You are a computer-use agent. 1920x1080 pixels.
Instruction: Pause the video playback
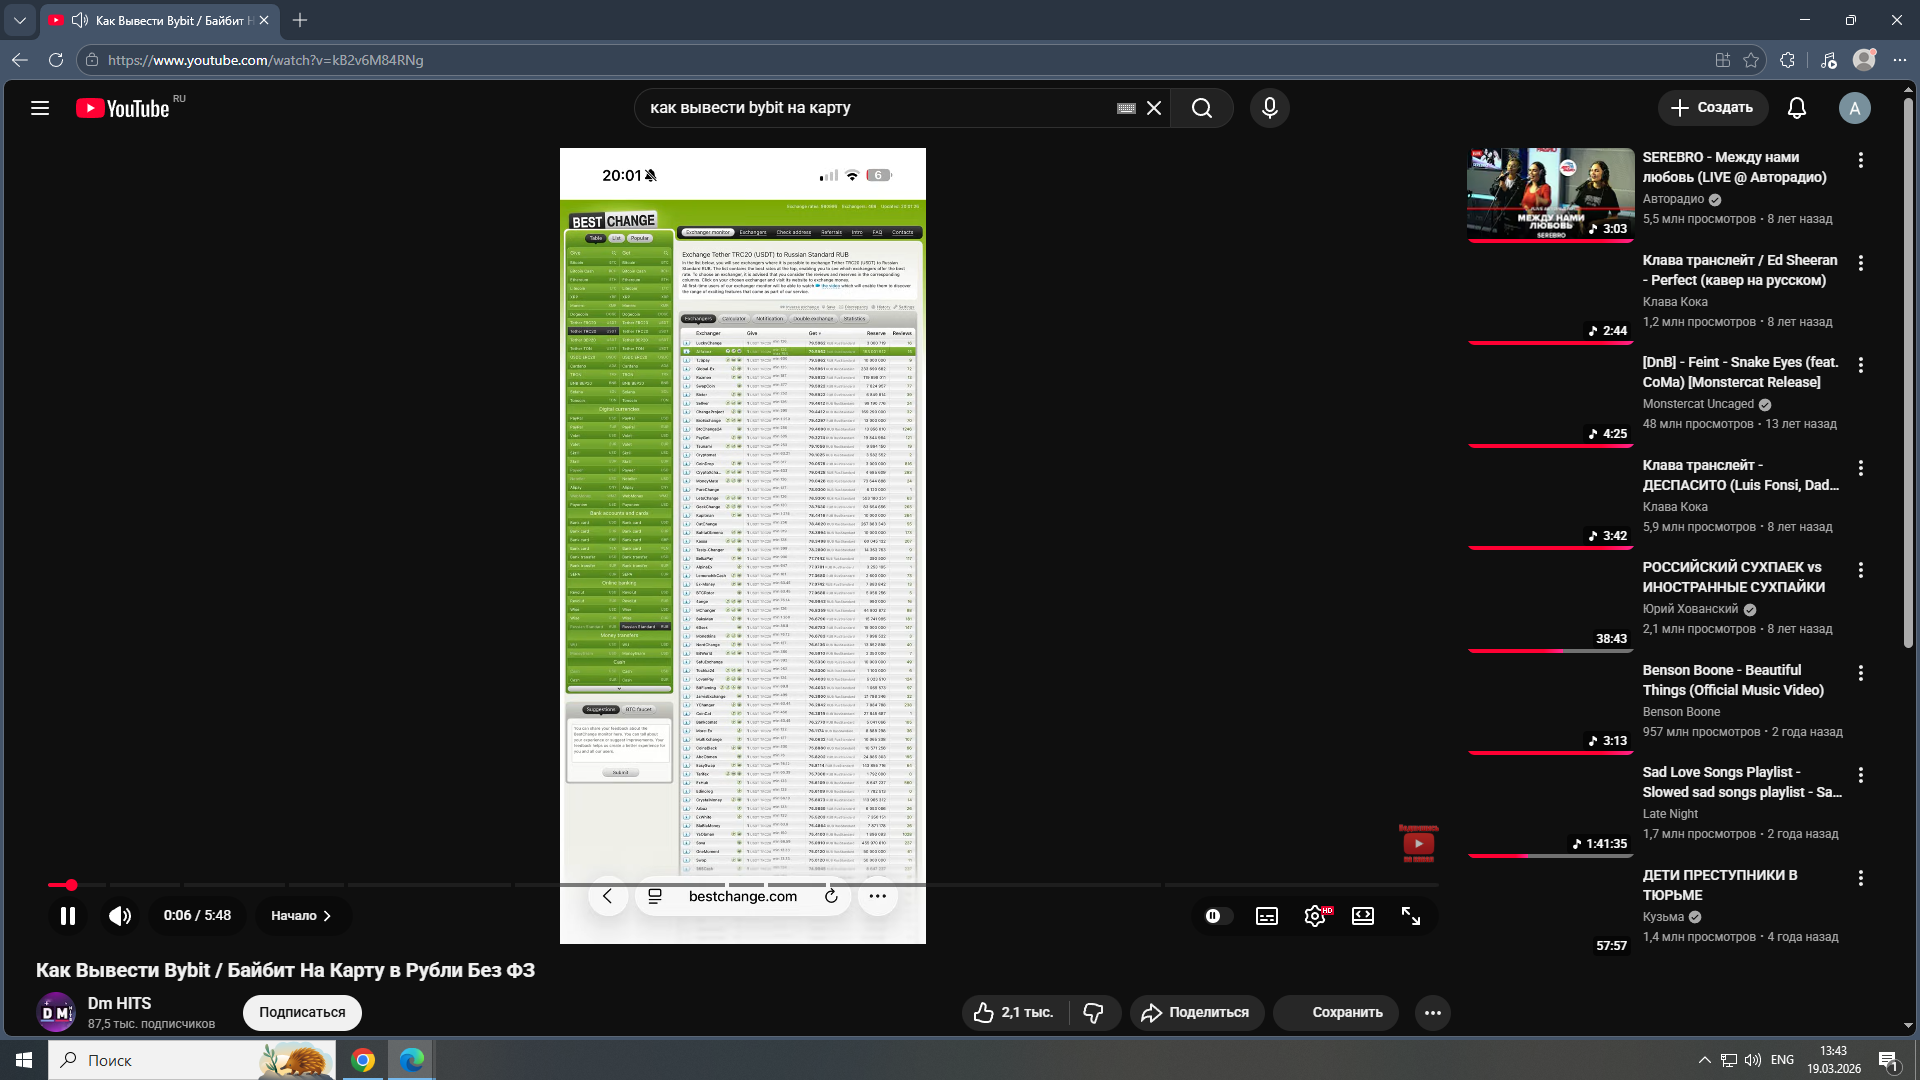tap(67, 916)
